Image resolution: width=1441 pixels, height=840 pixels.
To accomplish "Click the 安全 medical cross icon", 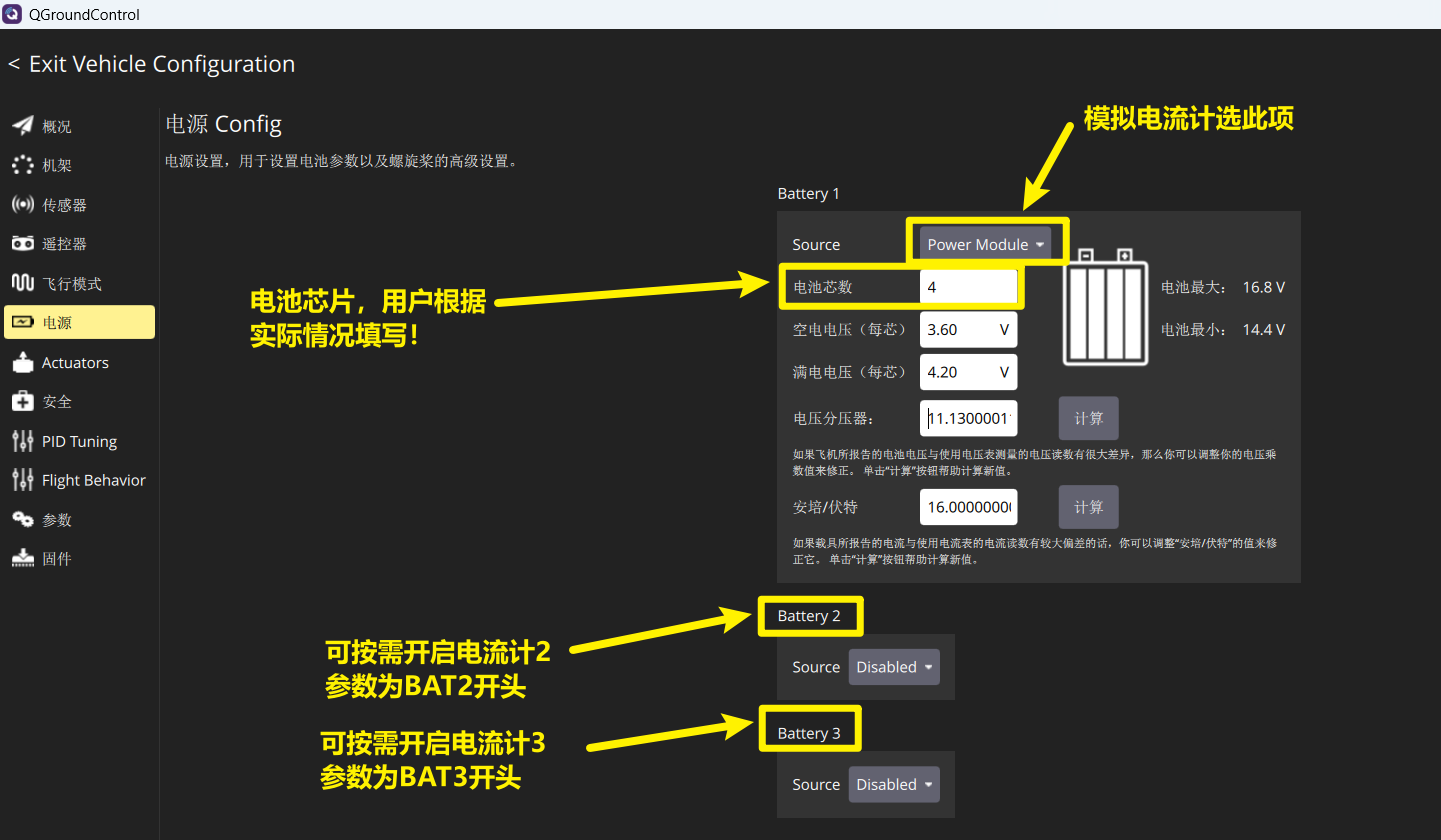I will (x=23, y=401).
